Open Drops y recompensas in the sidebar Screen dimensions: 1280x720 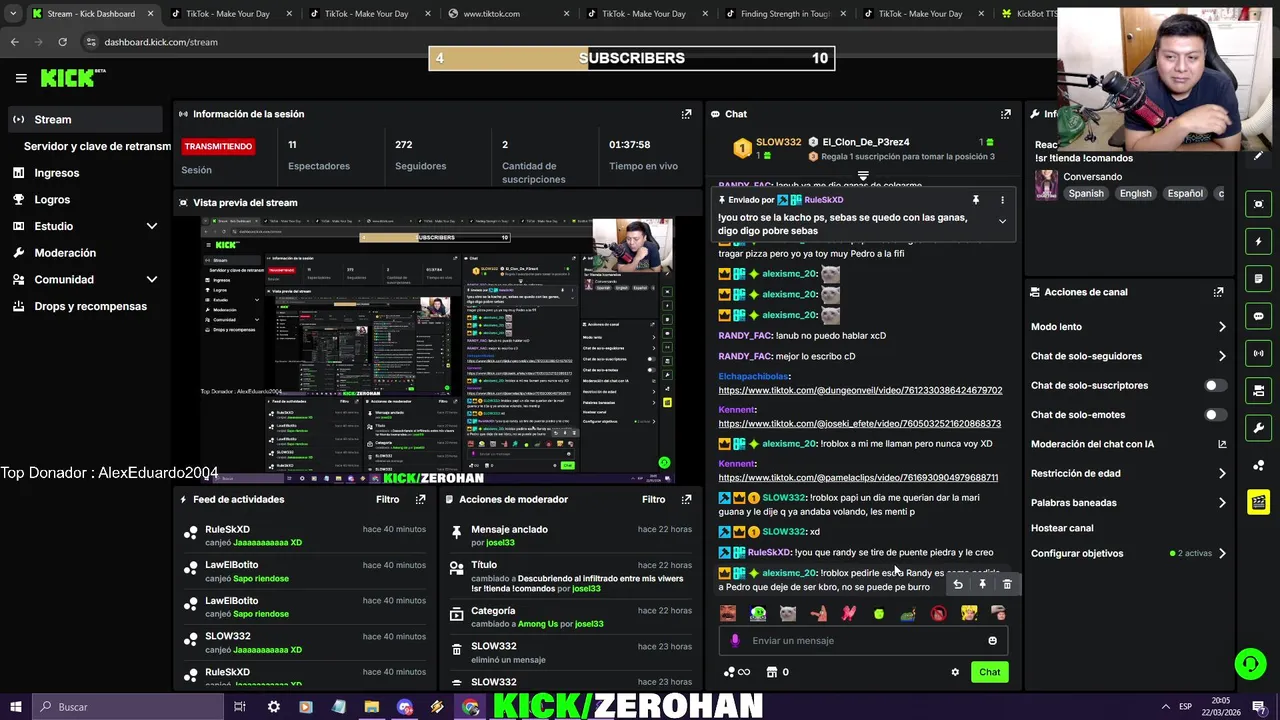90,306
